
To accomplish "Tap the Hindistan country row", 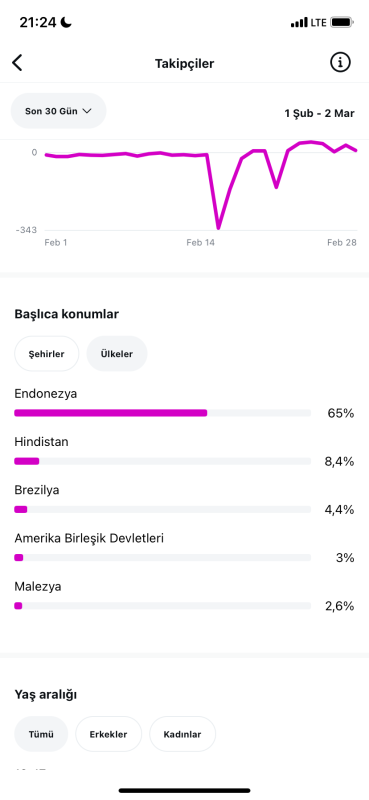I will [184, 452].
